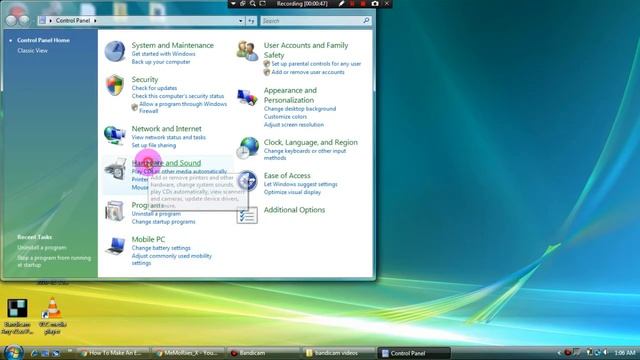Click the search magnifier icon in Control Panel

366,20
